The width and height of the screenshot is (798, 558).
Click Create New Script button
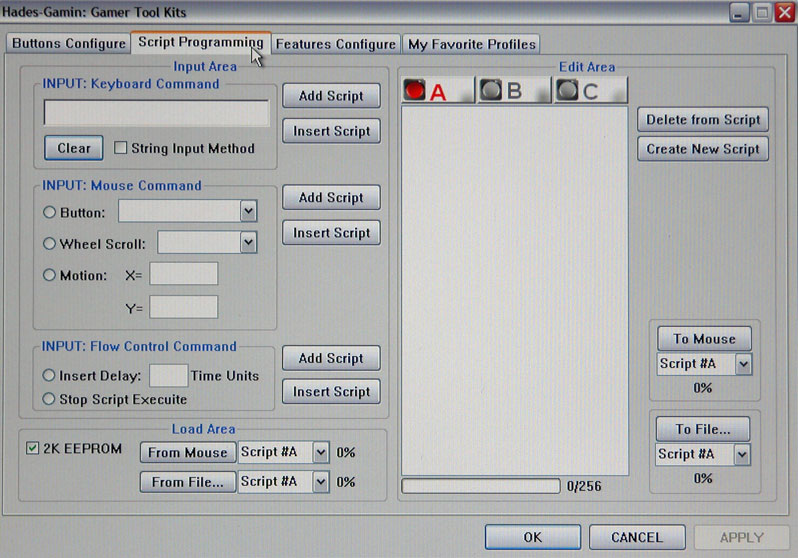(x=703, y=149)
